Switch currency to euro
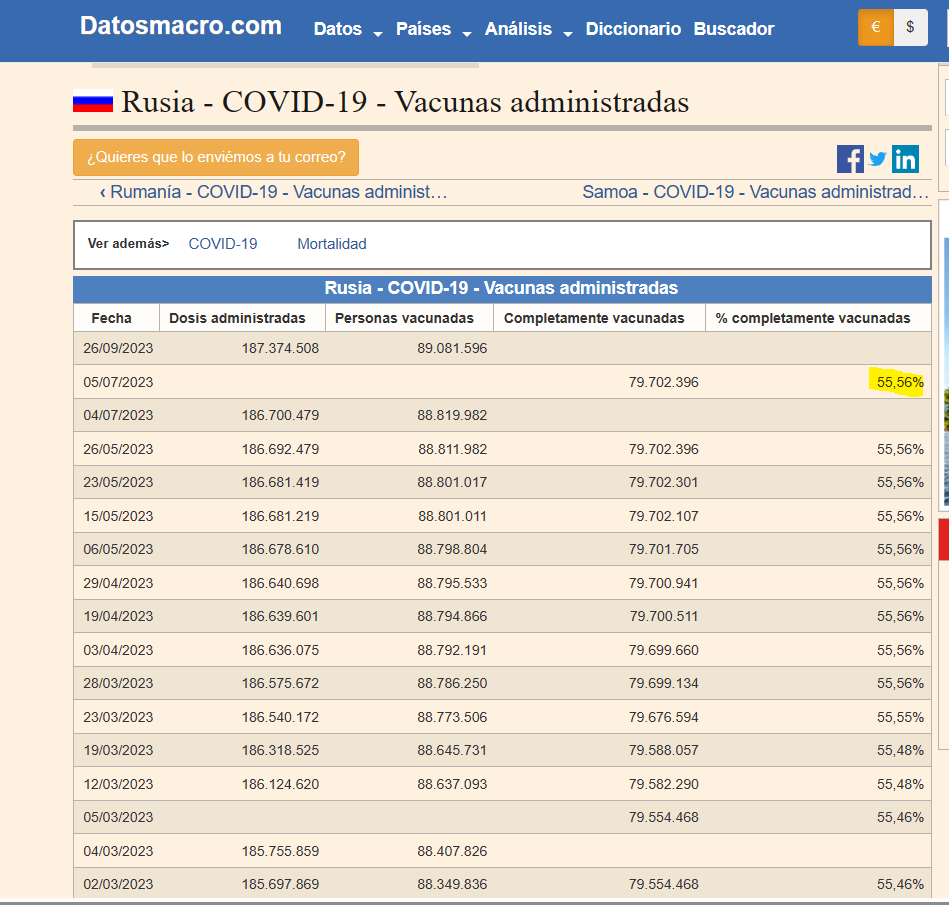This screenshot has width=949, height=905. pyautogui.click(x=875, y=27)
